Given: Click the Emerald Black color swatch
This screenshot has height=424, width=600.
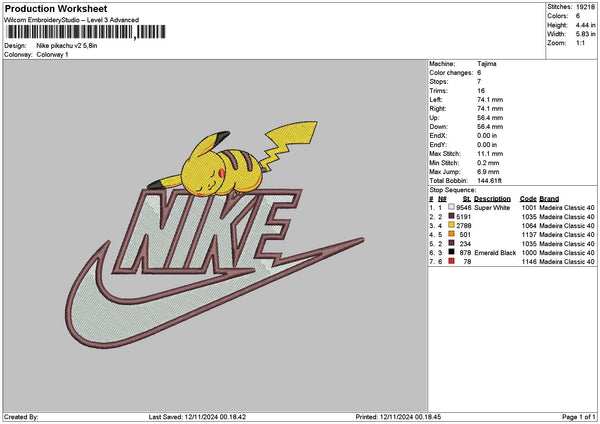Looking at the screenshot, I should [x=452, y=252].
